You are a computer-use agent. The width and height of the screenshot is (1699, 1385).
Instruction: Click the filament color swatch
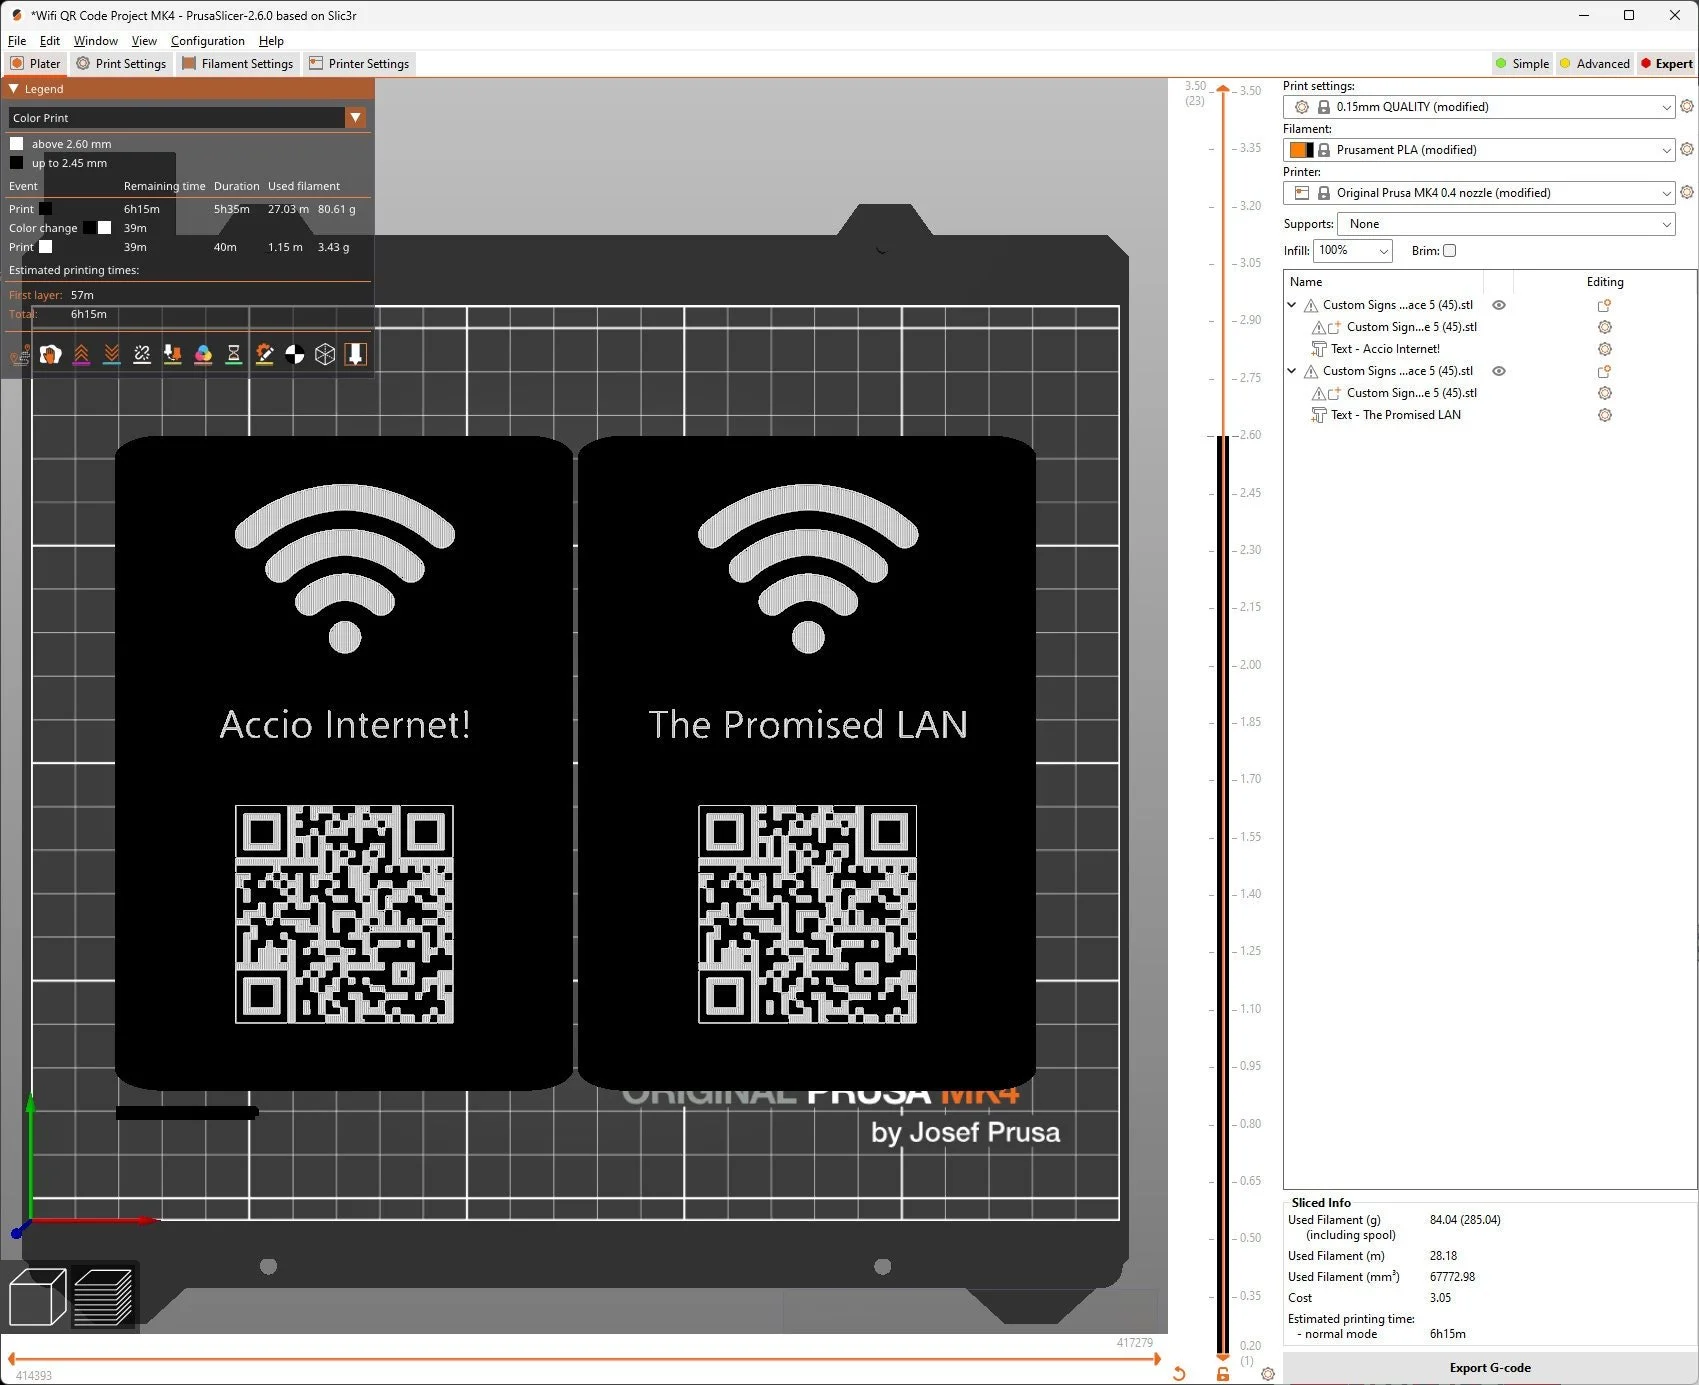pyautogui.click(x=1301, y=150)
